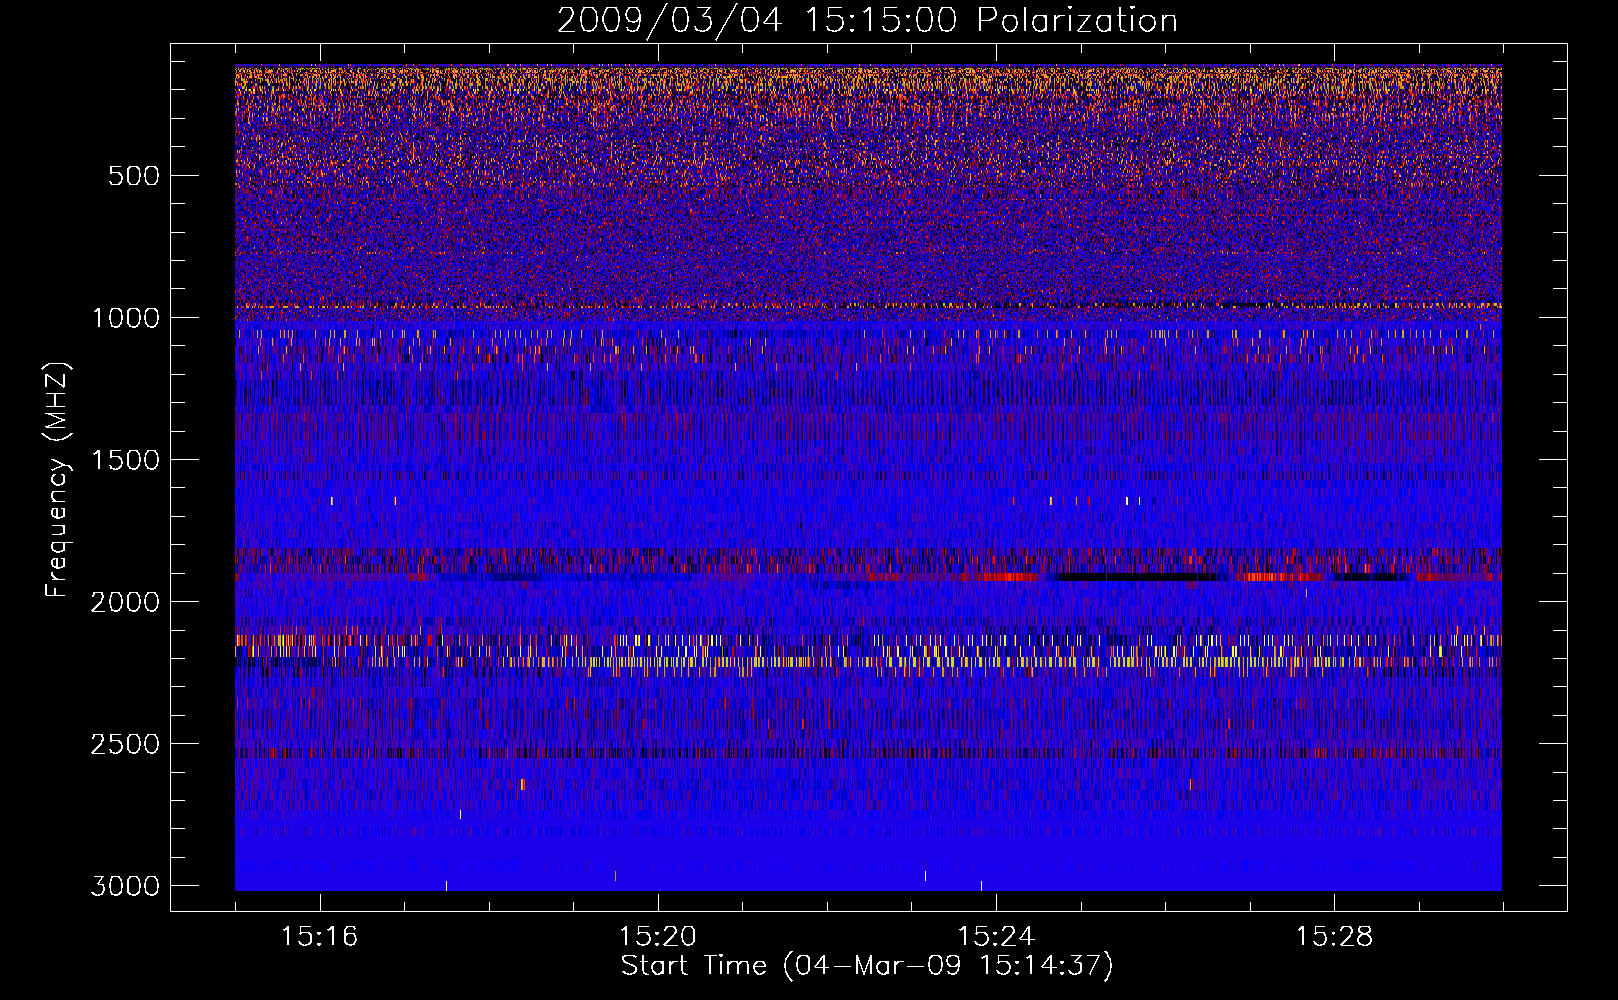Click the plot title '2009/03/04 15:15:00 Polarization'
Image resolution: width=1618 pixels, height=1000 pixels.
(x=867, y=20)
